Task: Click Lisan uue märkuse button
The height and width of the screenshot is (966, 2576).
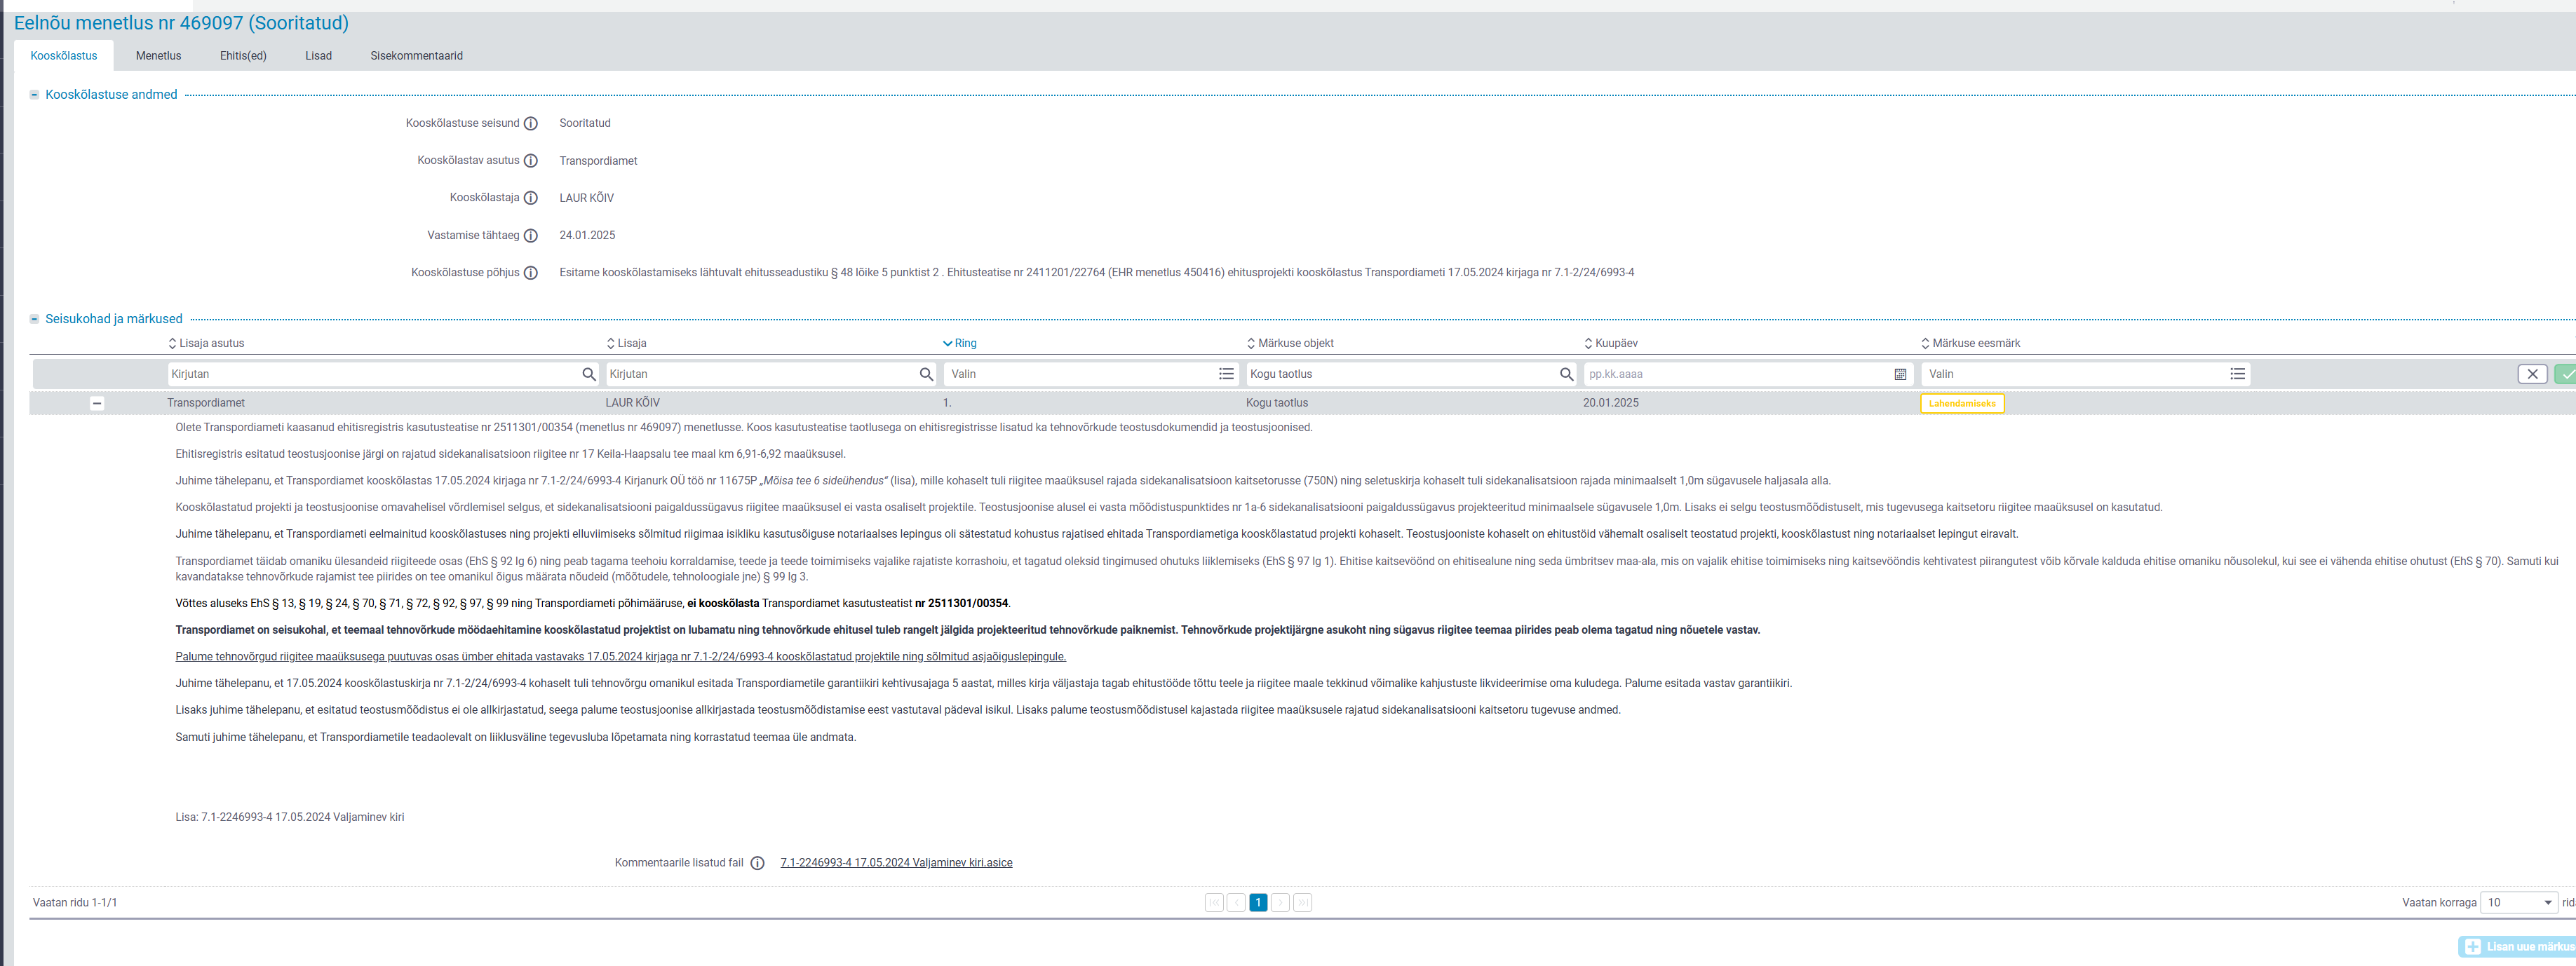Action: 2518,947
